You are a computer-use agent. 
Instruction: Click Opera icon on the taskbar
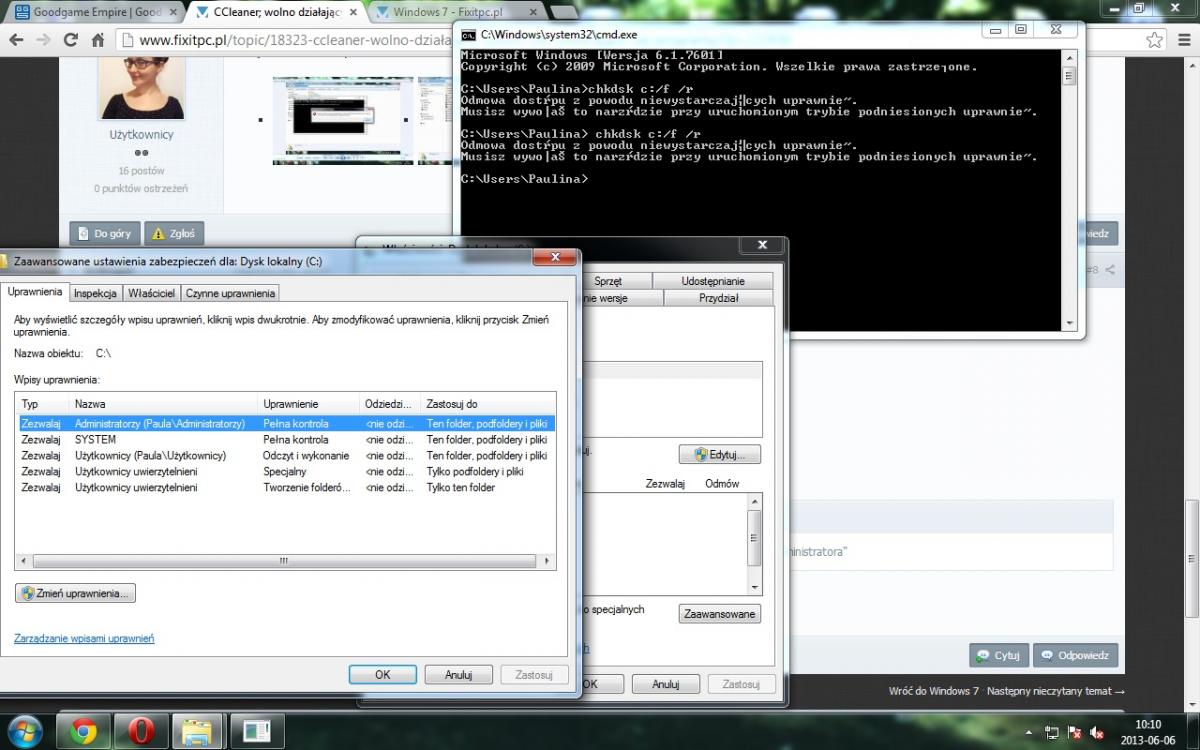click(141, 731)
